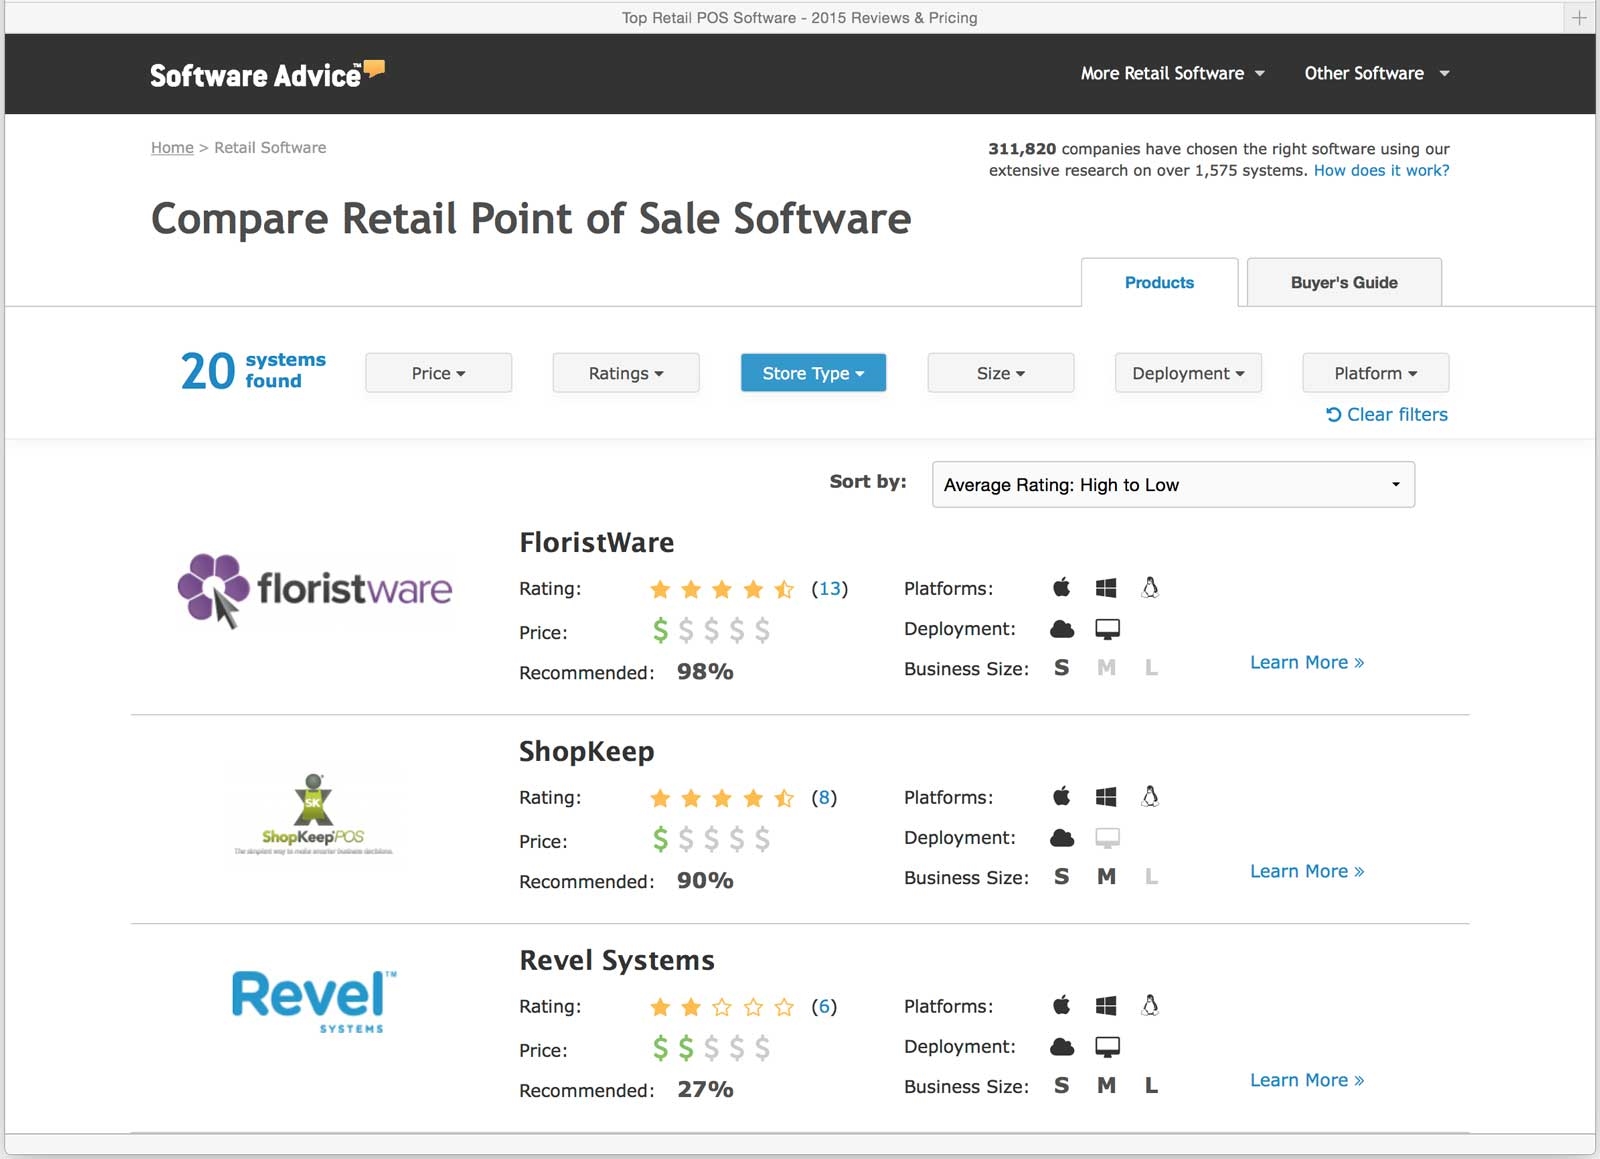This screenshot has height=1159, width=1600.
Task: Expand Other Software menu
Action: click(x=1376, y=73)
